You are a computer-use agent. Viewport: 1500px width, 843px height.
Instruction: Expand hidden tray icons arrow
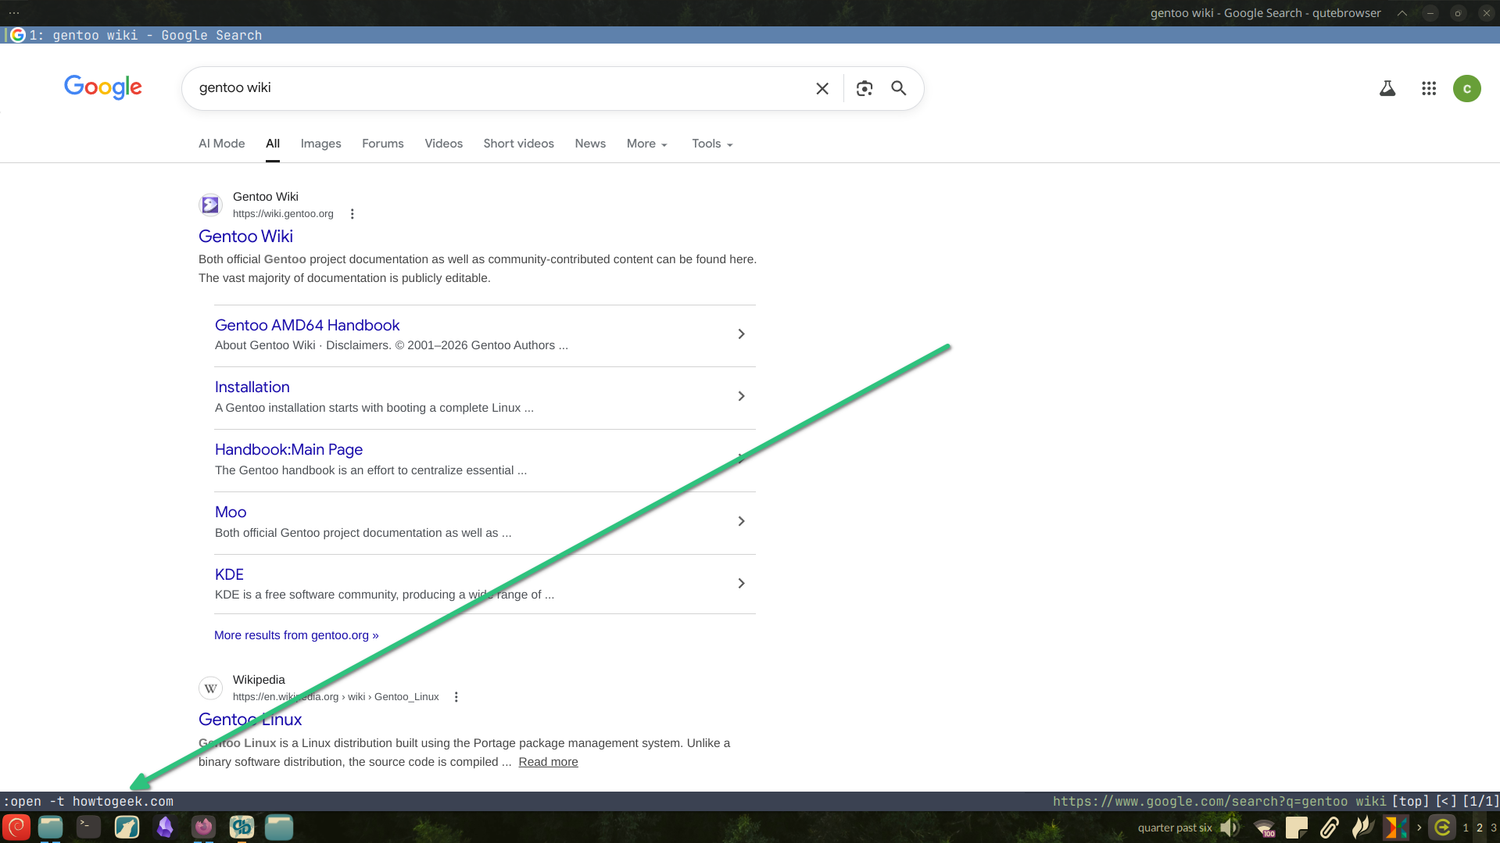pyautogui.click(x=1419, y=827)
